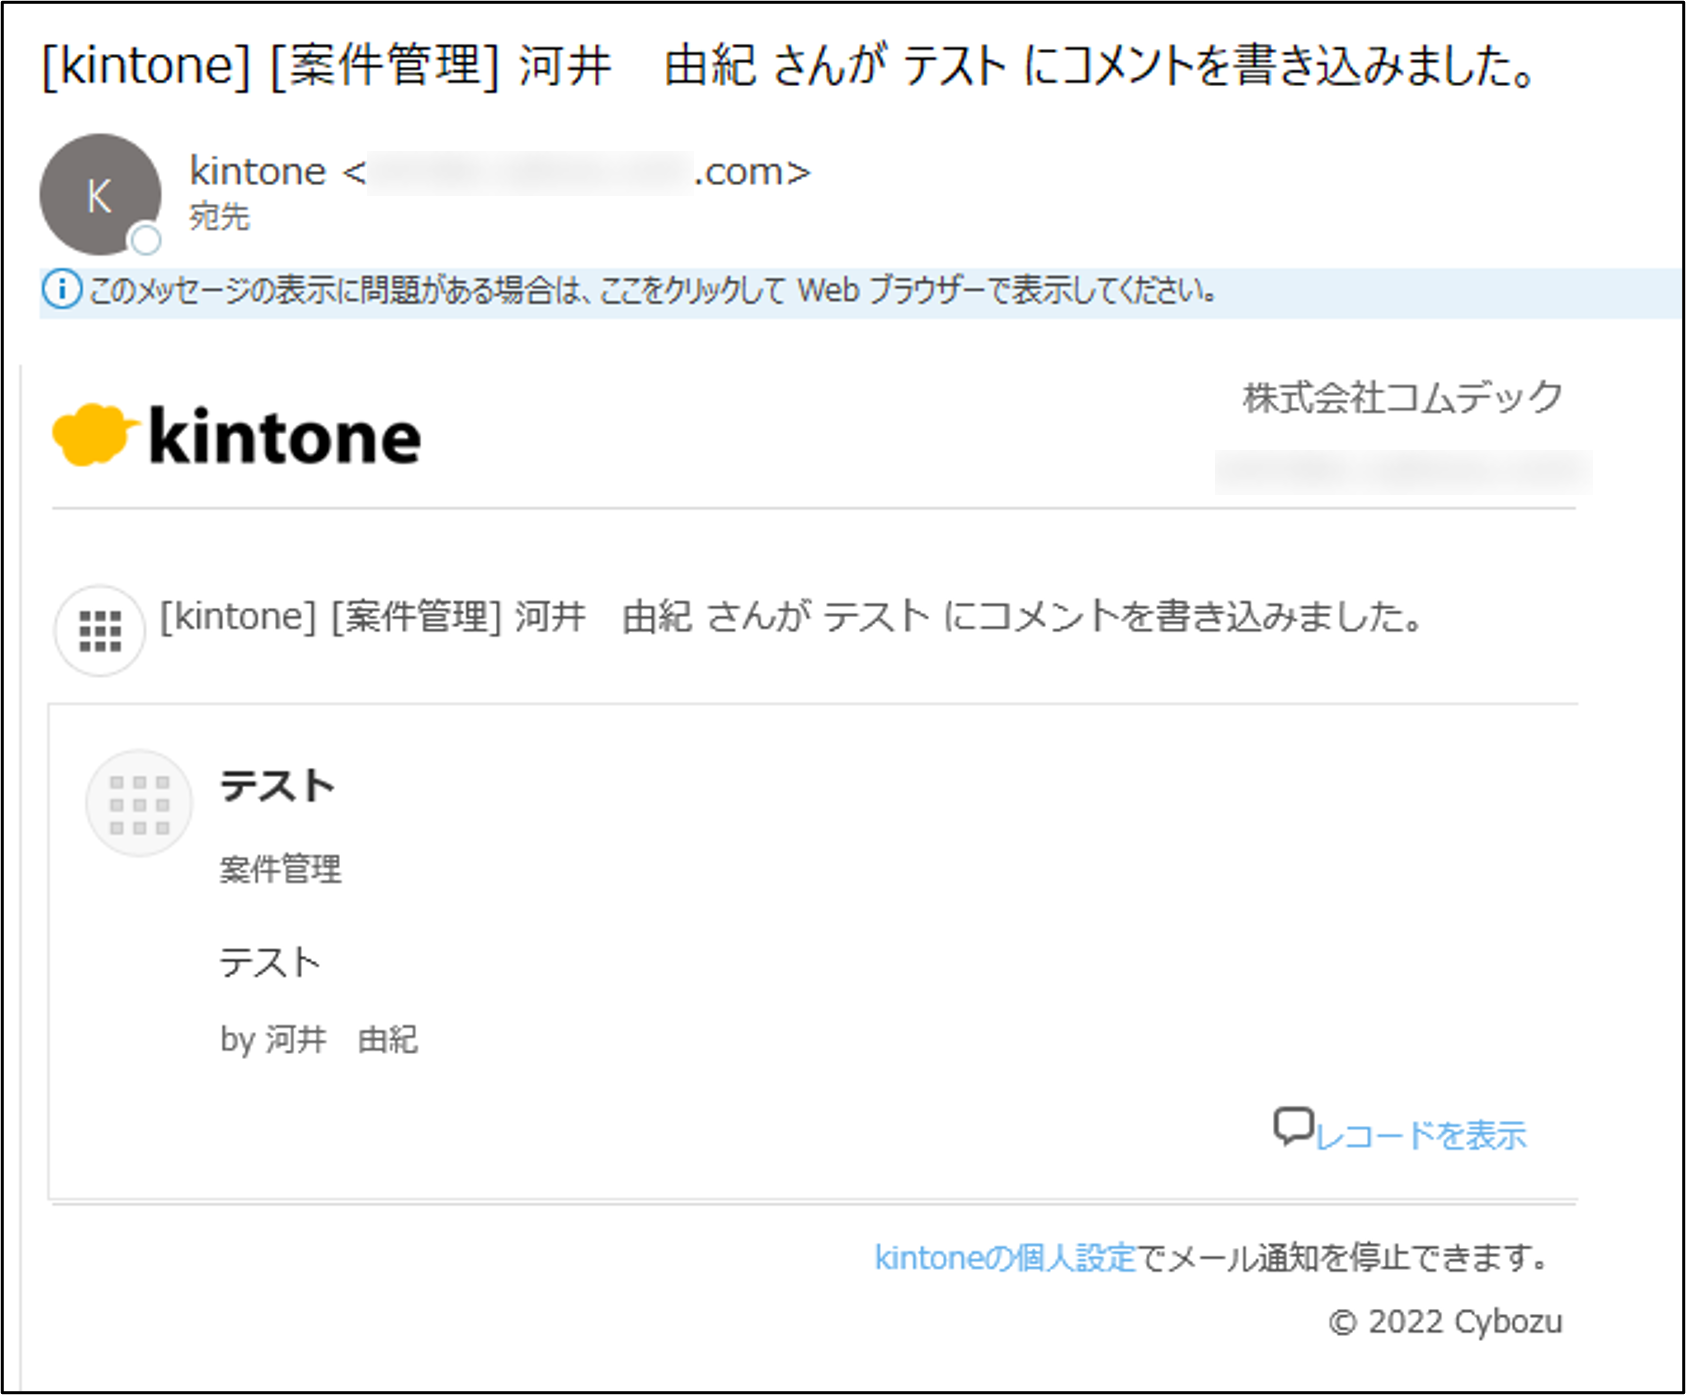Open the kintoneの個人設定 link
The image size is (1686, 1395).
[1005, 1257]
